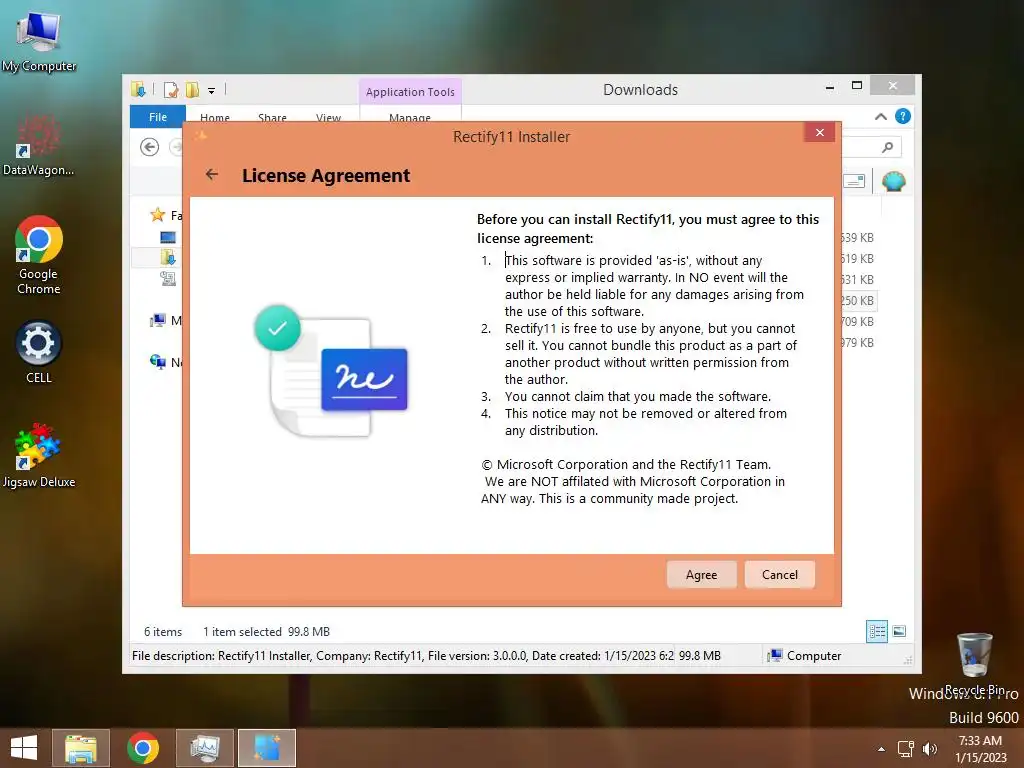Open the Manage tab under Application Tools

click(x=410, y=118)
